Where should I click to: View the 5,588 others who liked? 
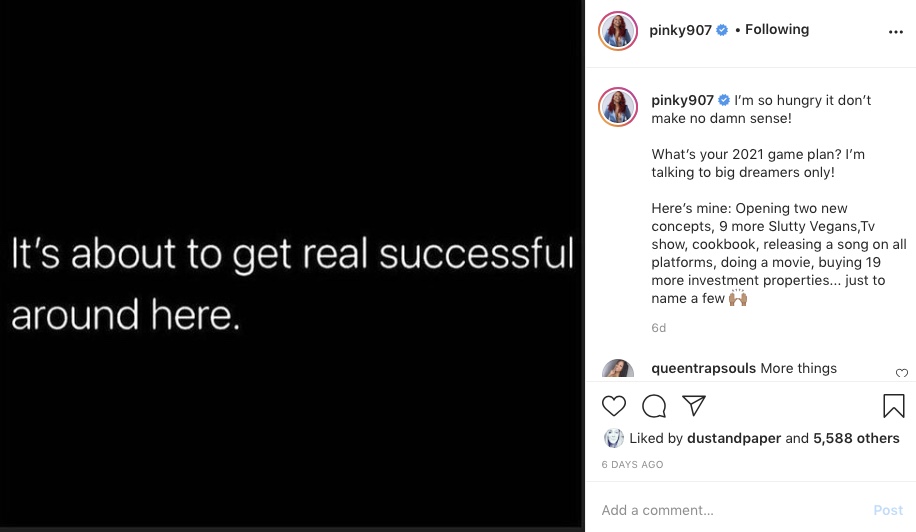coord(856,438)
